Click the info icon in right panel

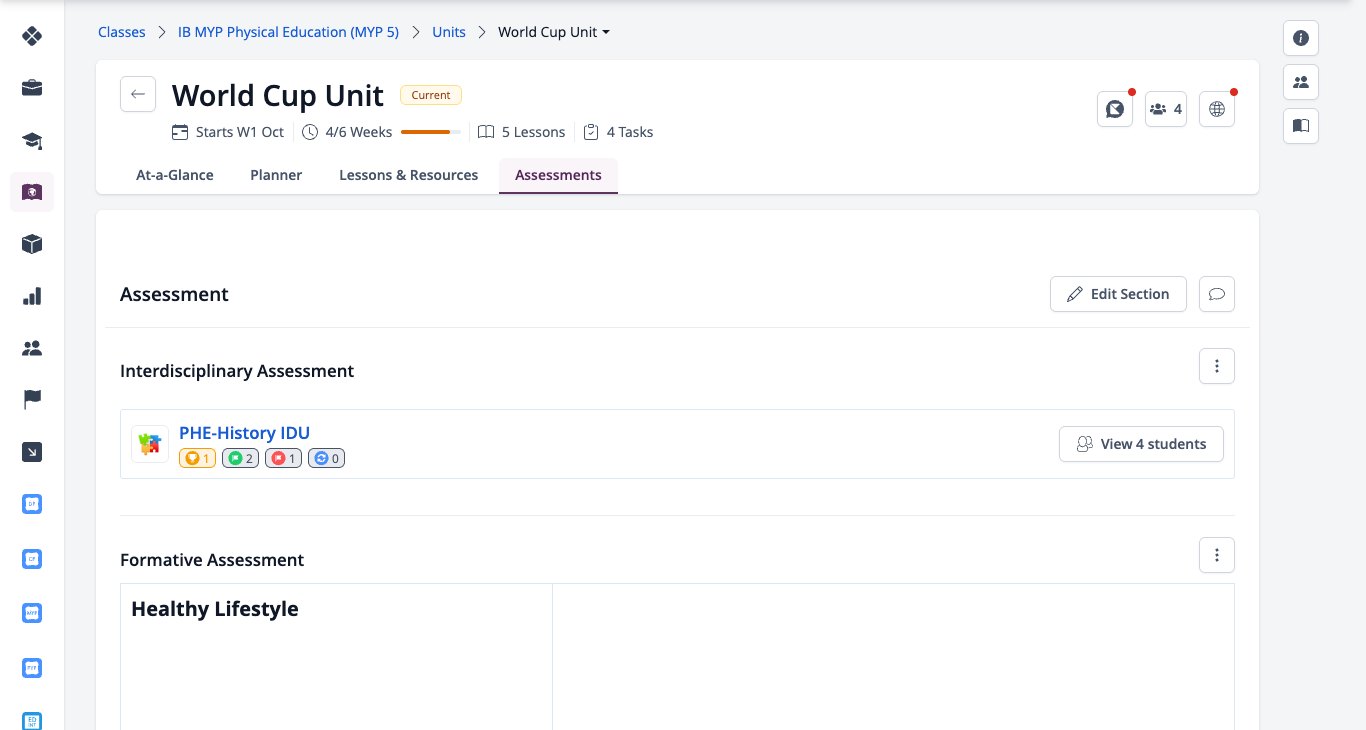click(1301, 38)
